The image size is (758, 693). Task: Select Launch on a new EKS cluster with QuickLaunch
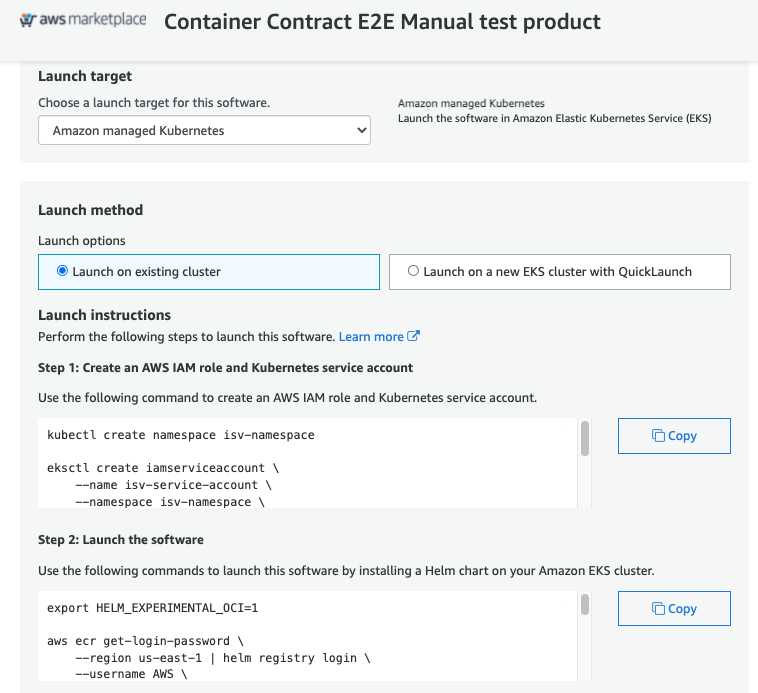tap(414, 271)
